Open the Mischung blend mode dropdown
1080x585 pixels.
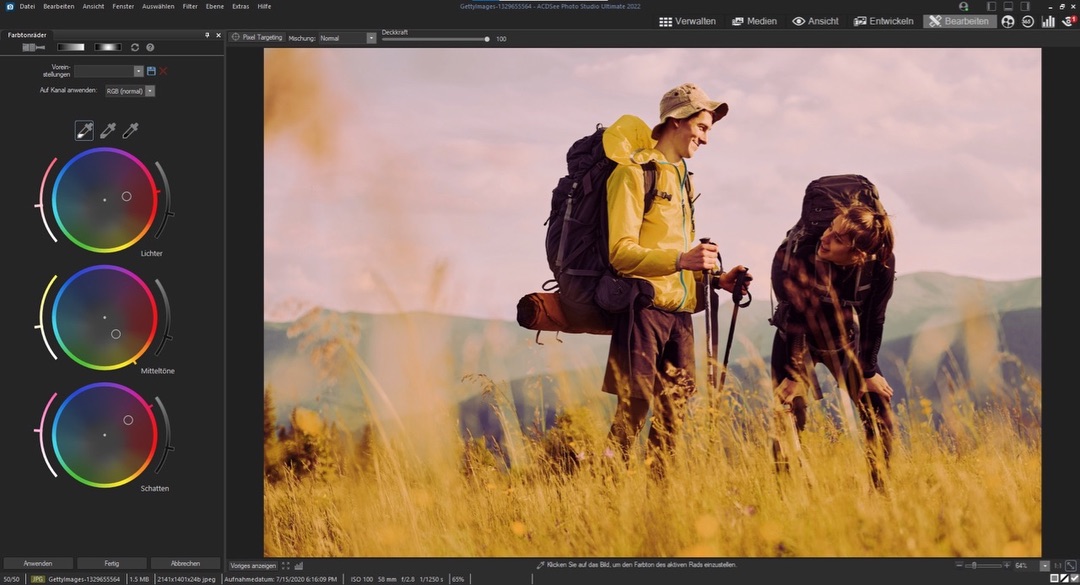371,38
